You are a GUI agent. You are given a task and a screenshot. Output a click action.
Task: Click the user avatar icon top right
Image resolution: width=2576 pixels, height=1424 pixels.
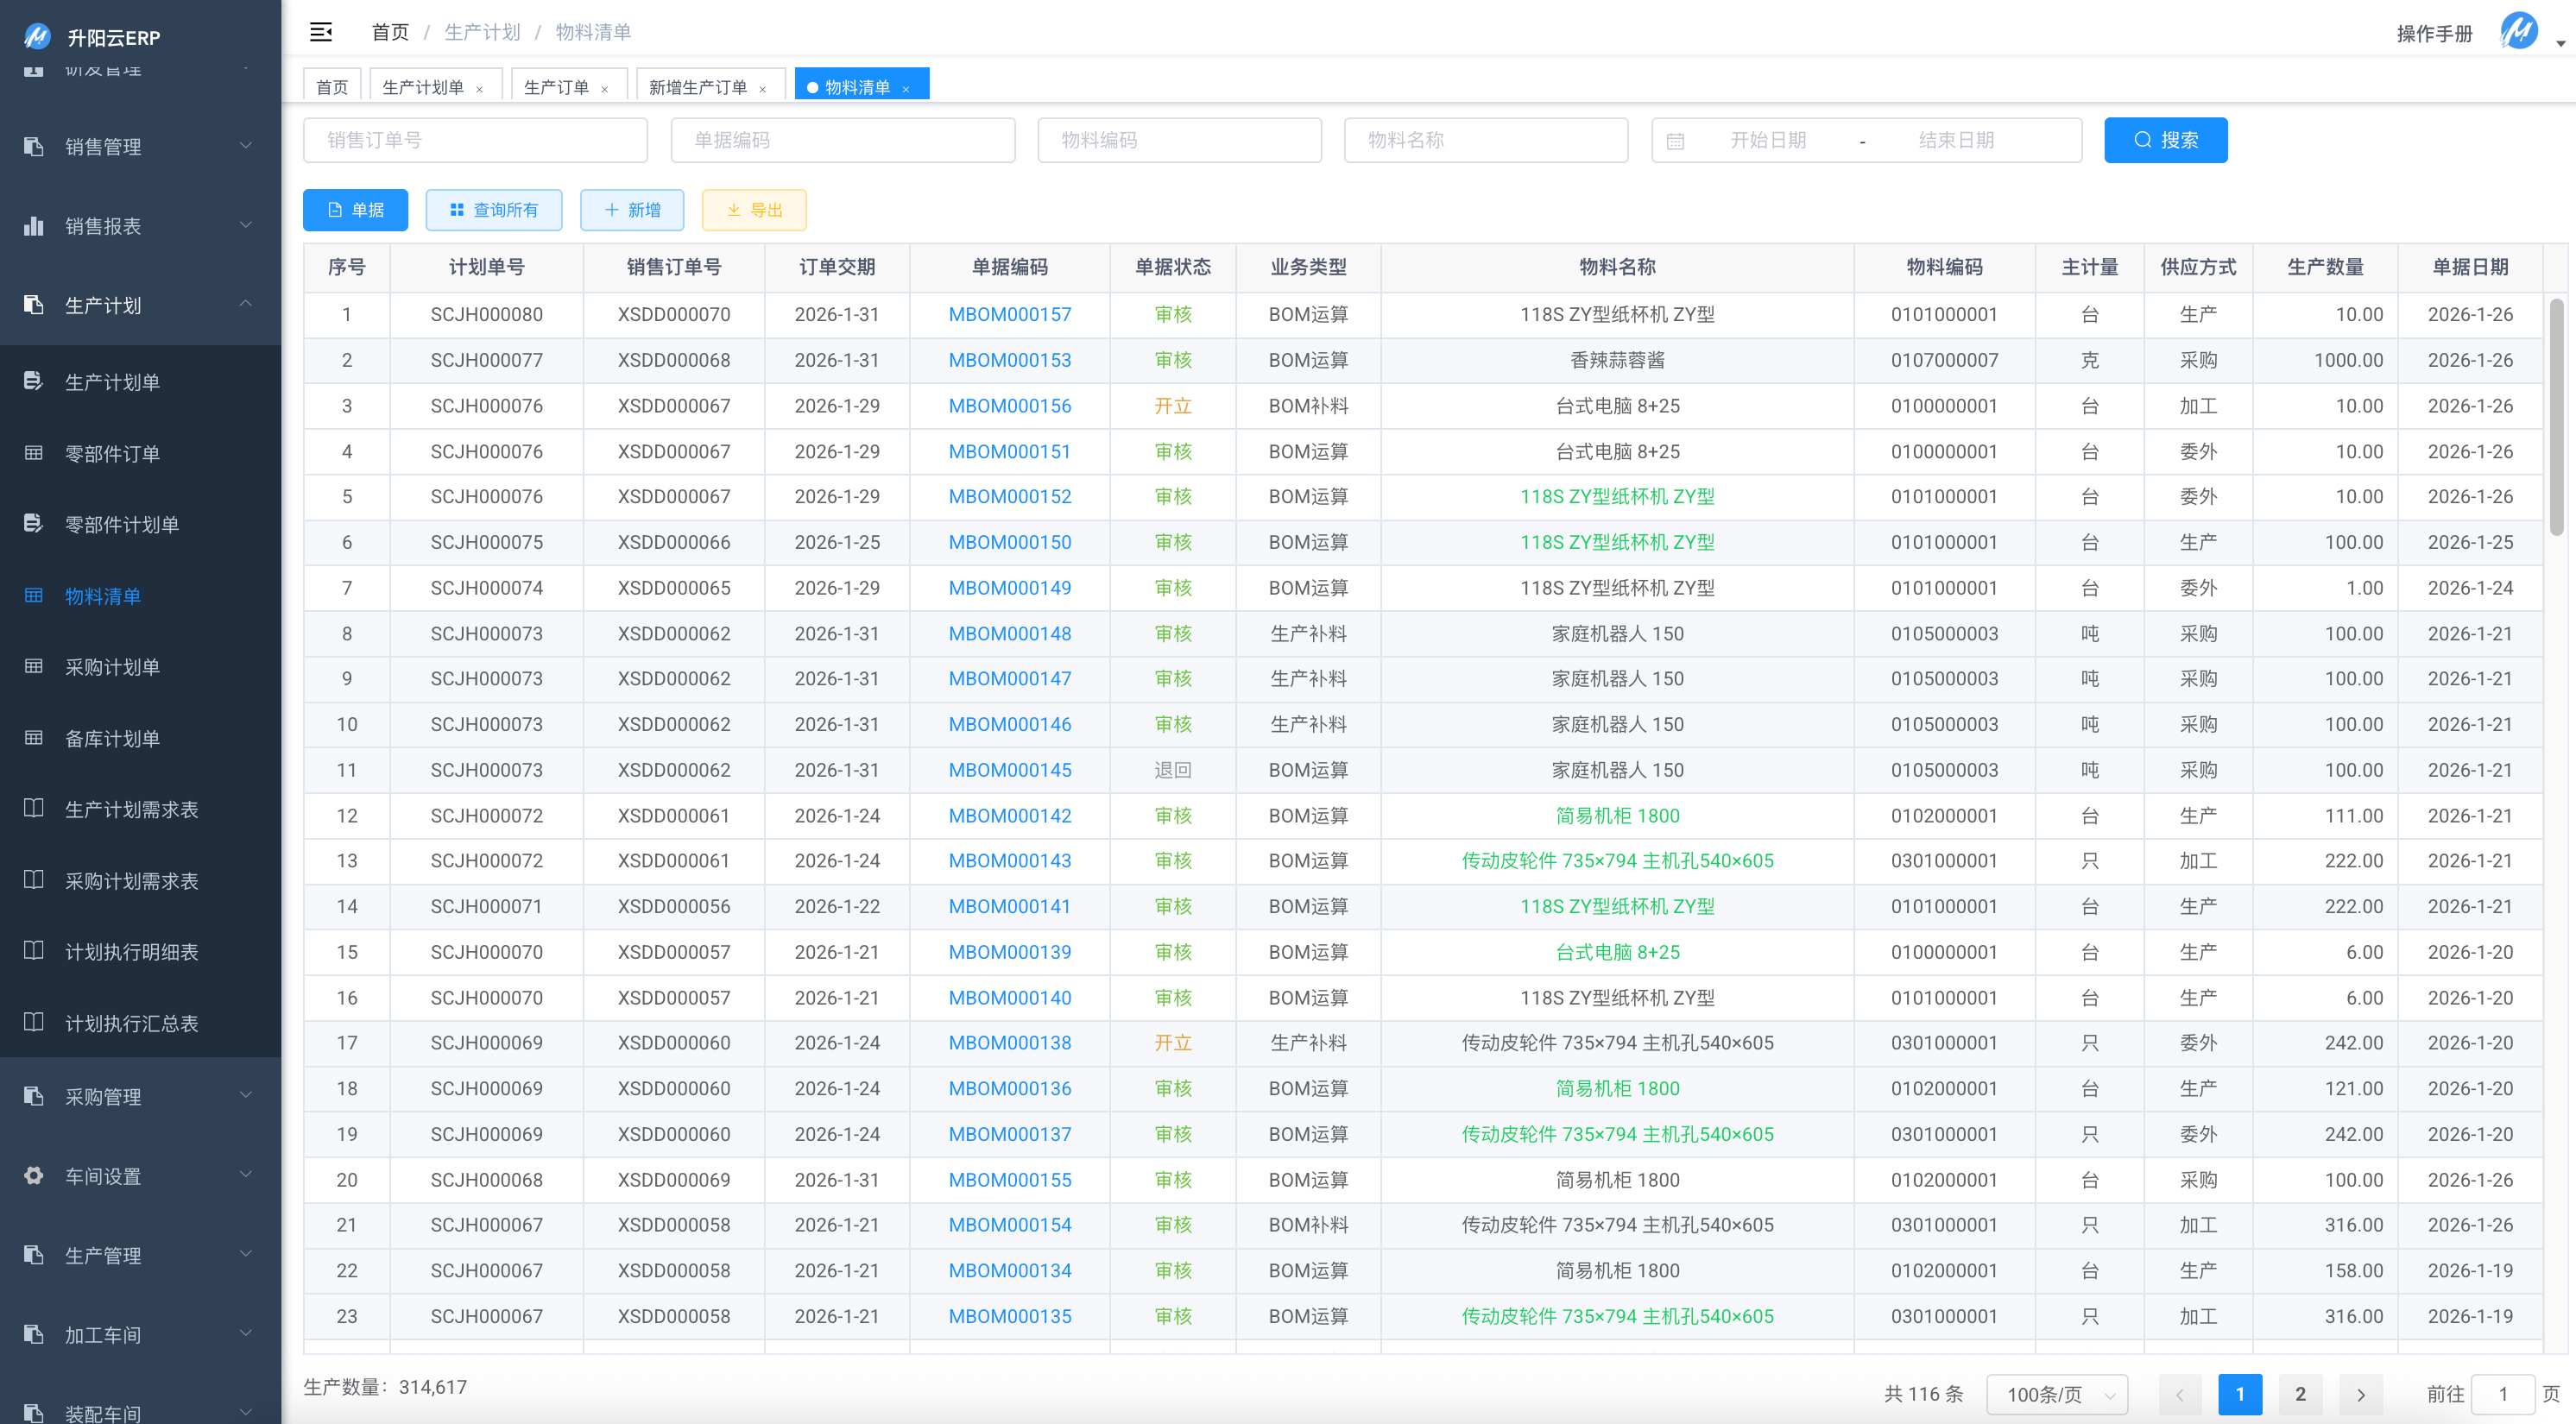pyautogui.click(x=2518, y=31)
